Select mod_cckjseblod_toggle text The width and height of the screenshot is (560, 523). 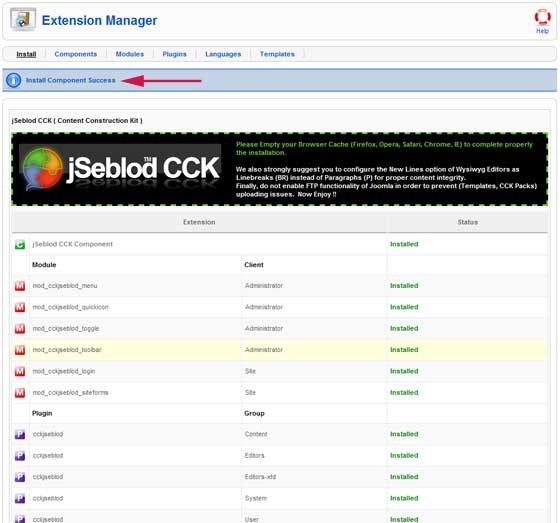(x=66, y=329)
